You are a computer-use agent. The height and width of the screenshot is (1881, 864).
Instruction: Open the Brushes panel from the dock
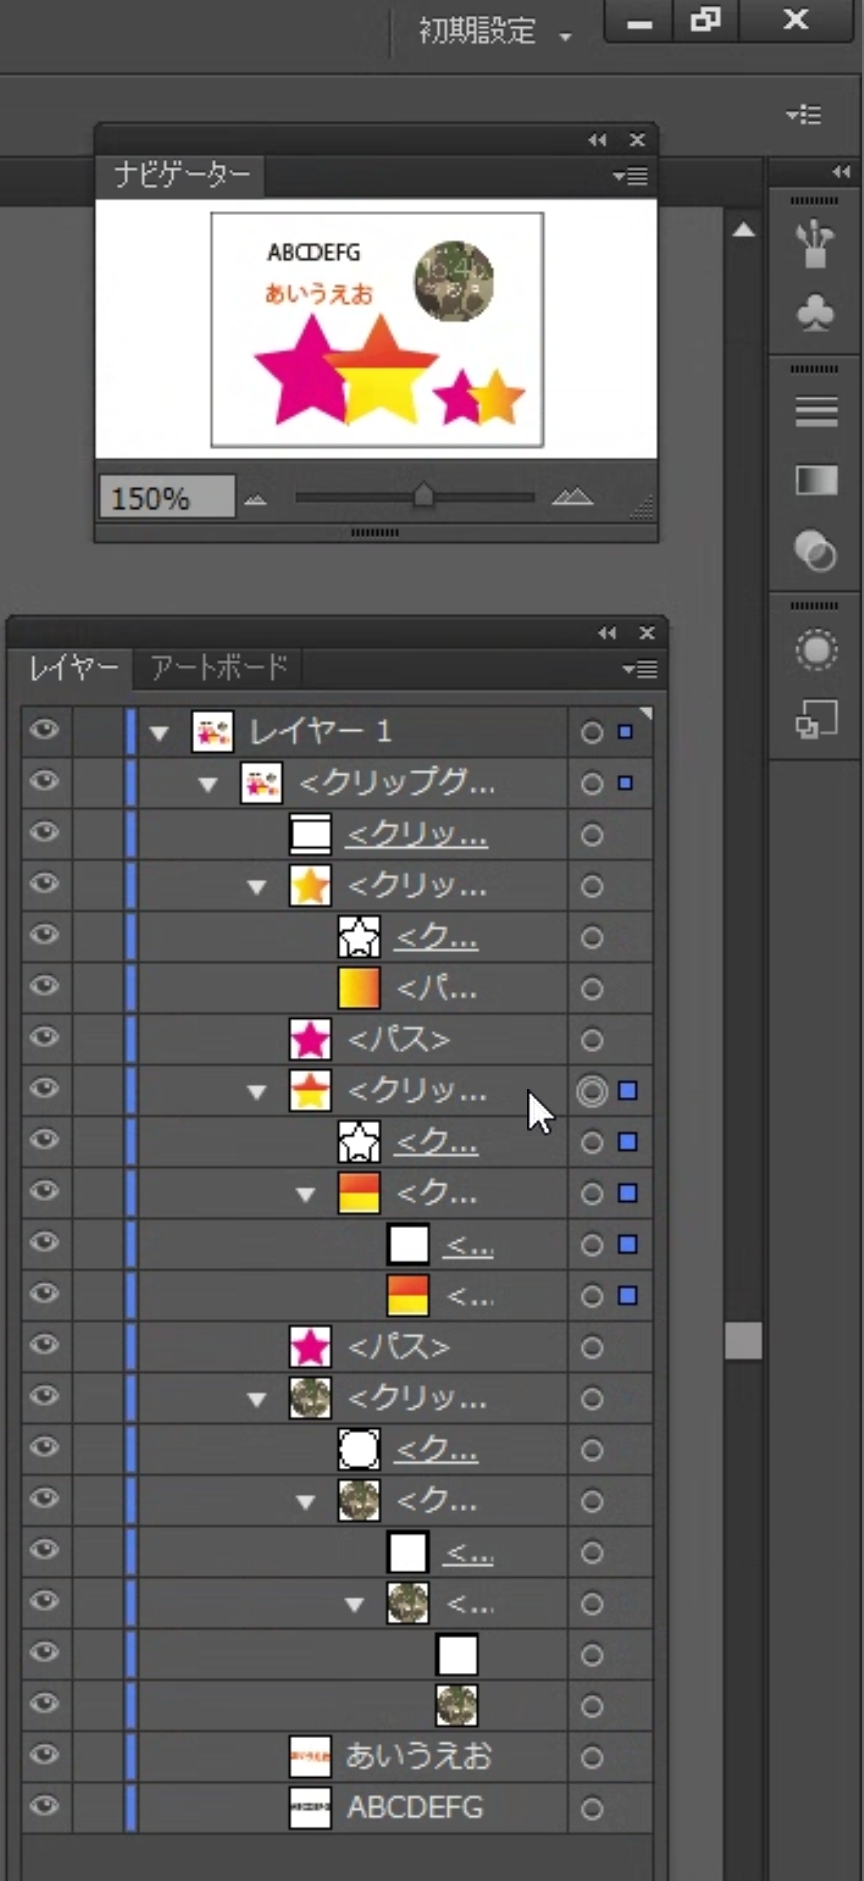click(815, 245)
